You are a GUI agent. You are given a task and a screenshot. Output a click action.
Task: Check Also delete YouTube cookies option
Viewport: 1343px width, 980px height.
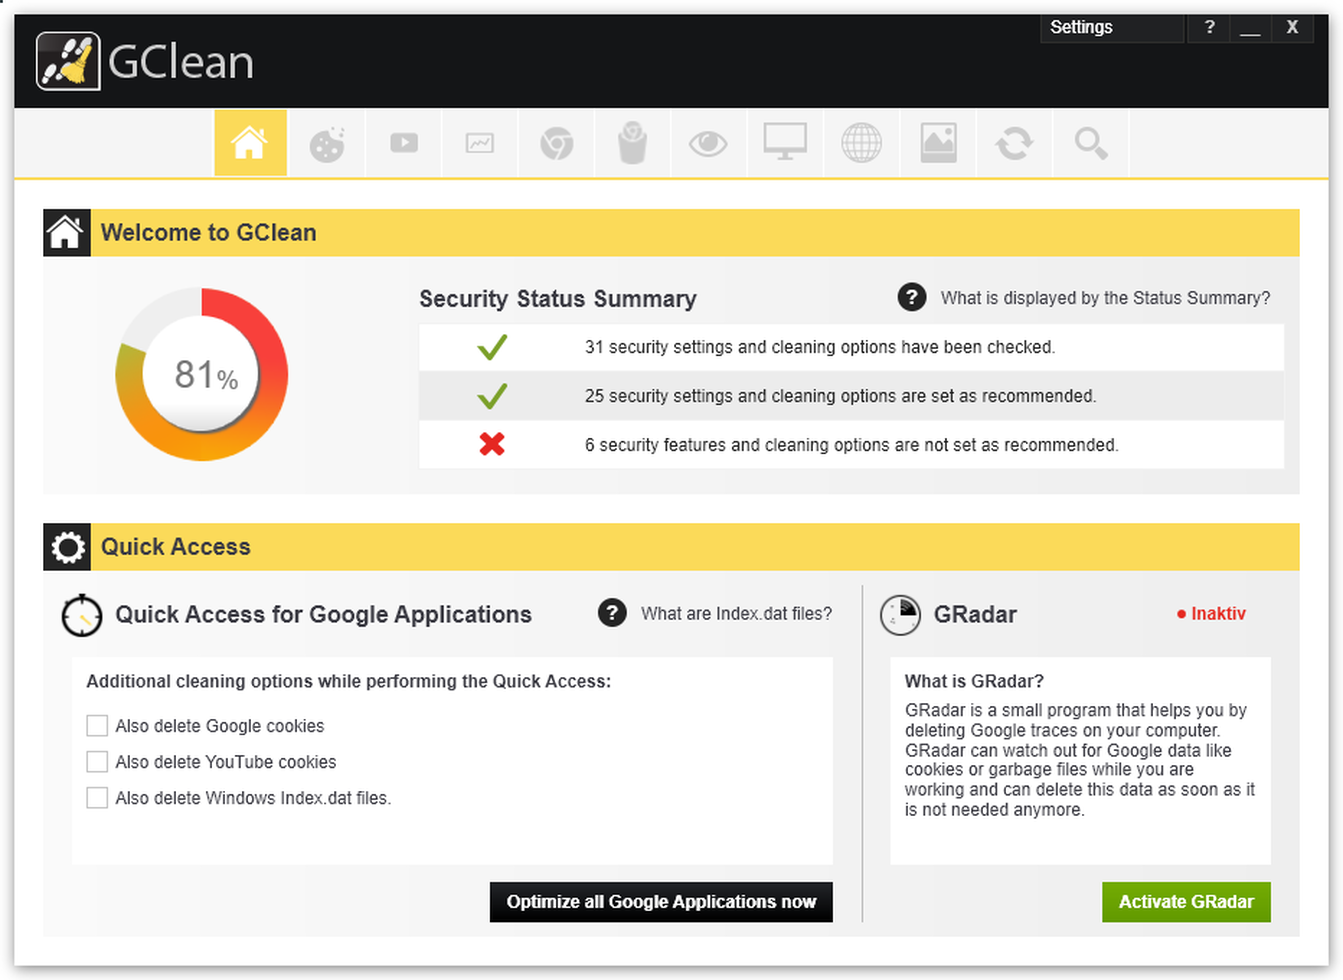[x=97, y=762]
